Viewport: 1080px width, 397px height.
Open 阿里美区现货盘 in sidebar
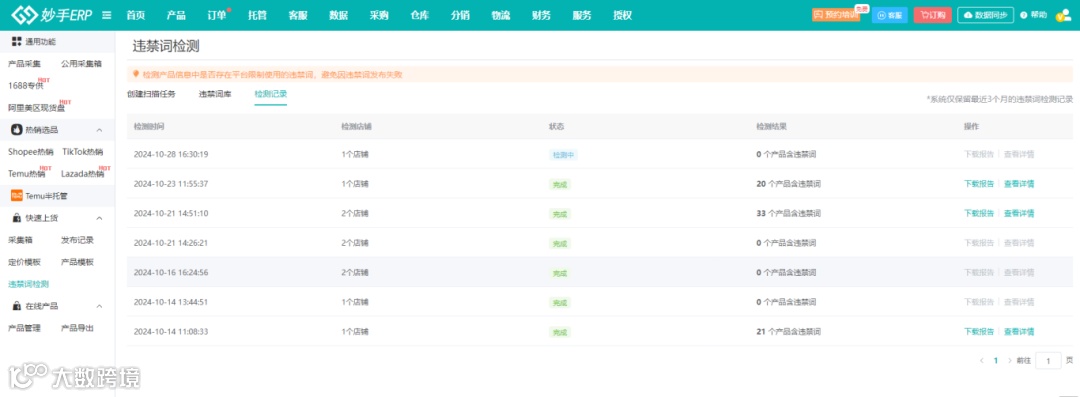[x=37, y=108]
